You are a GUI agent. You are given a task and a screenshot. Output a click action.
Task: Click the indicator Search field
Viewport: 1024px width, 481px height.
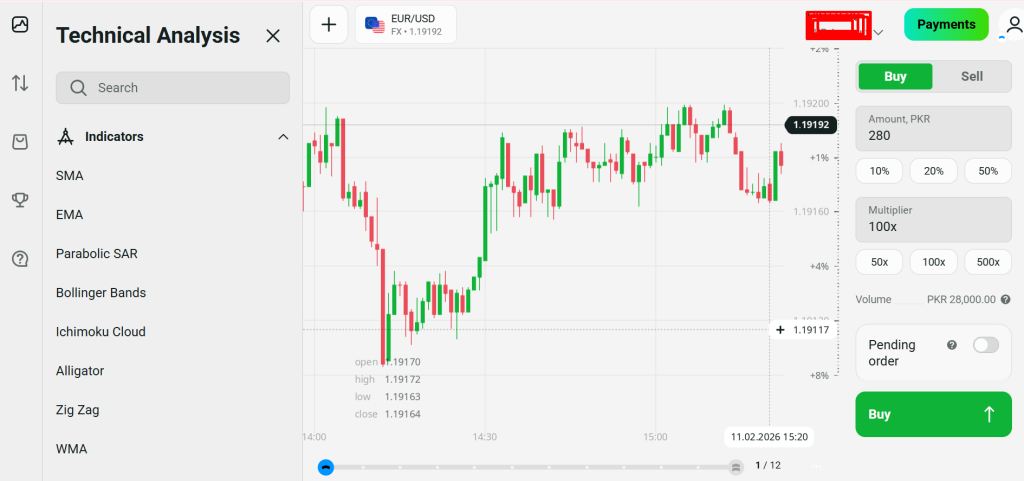click(x=173, y=88)
